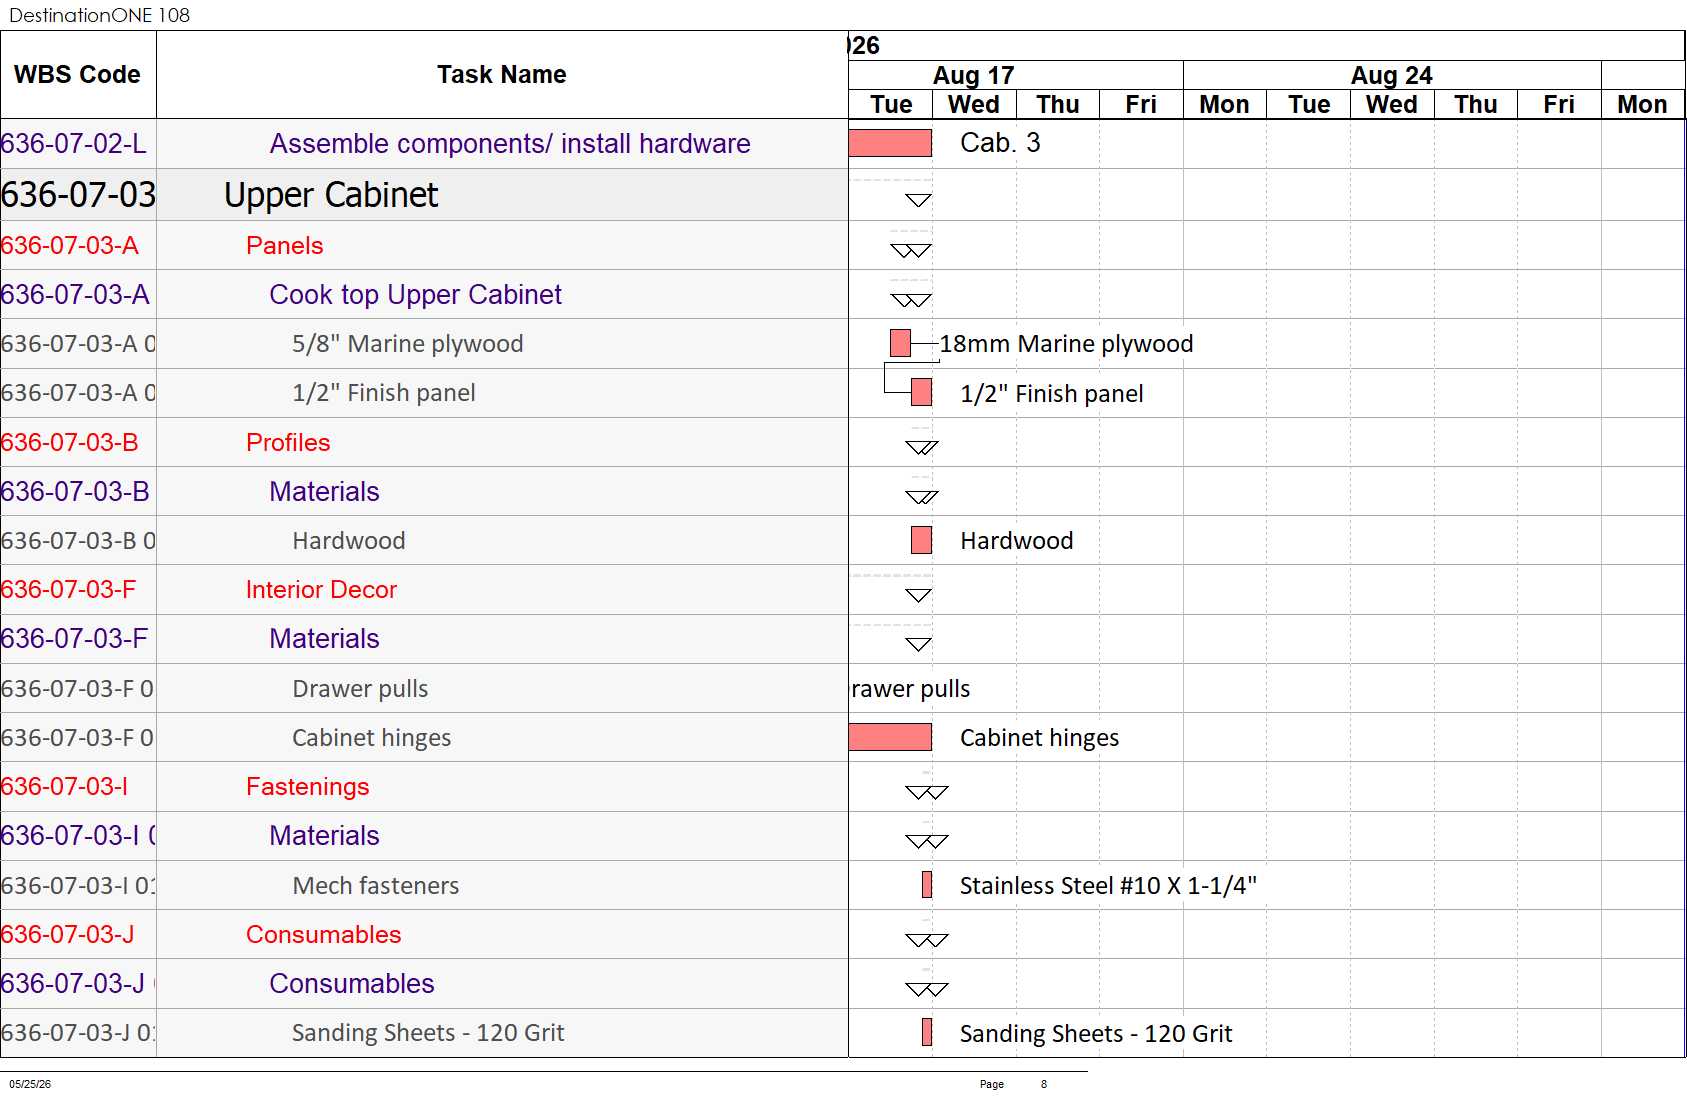The image size is (1687, 1097).
Task: Click the Cab. 3 bar label
Action: point(1000,143)
